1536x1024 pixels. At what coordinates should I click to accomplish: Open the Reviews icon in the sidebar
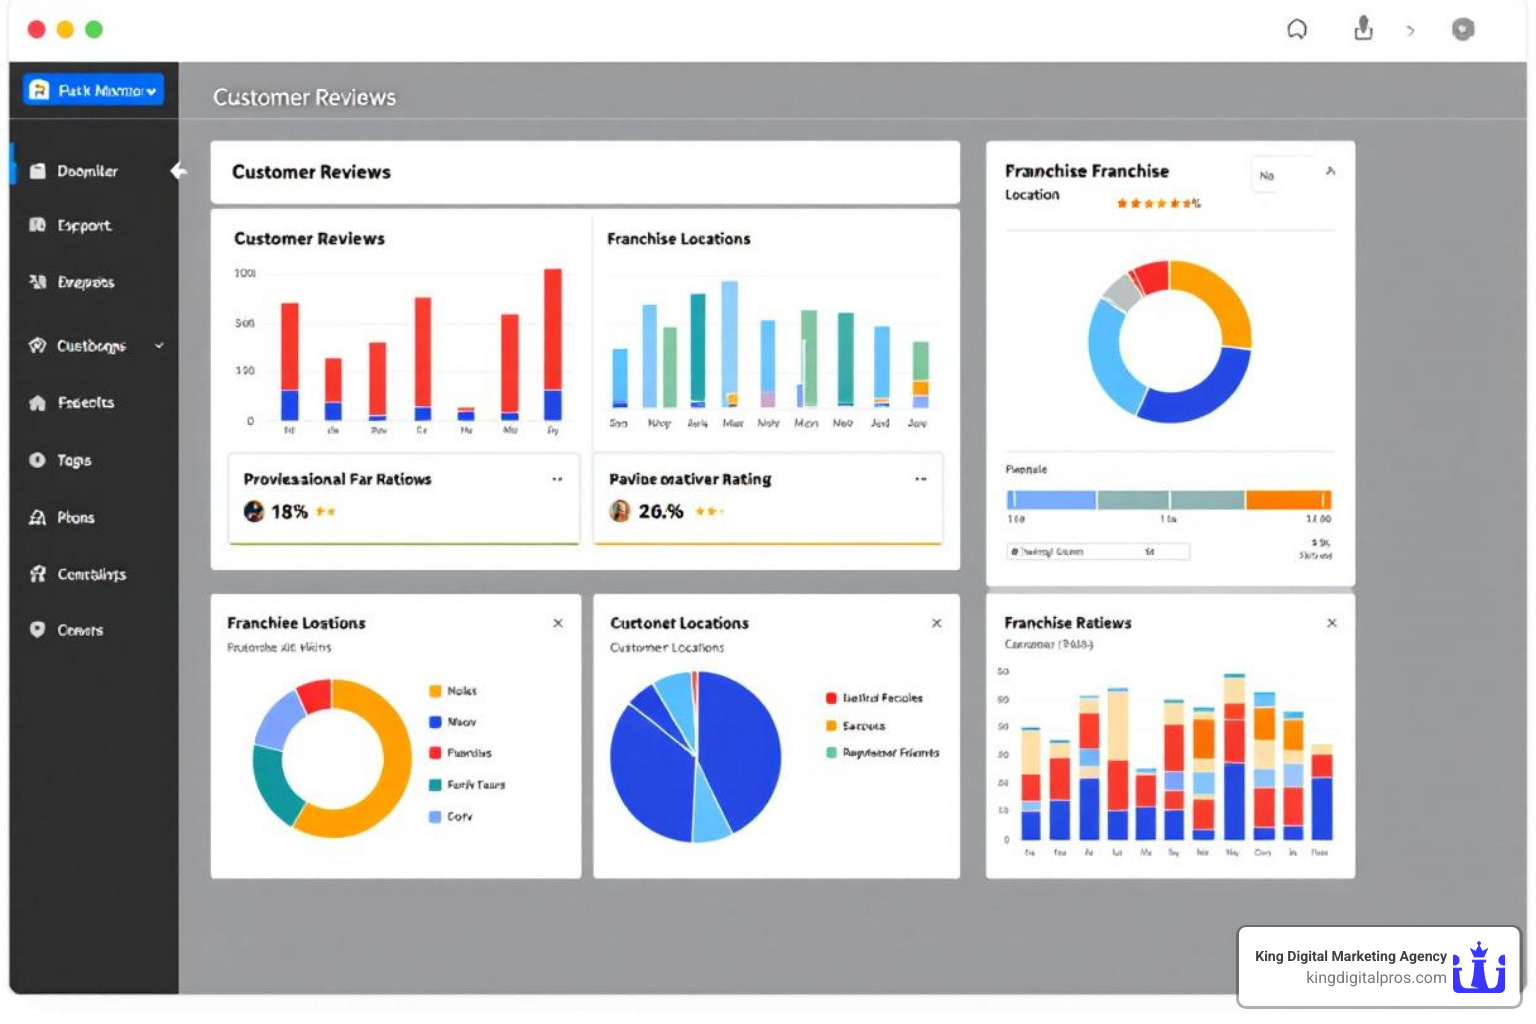tap(38, 283)
